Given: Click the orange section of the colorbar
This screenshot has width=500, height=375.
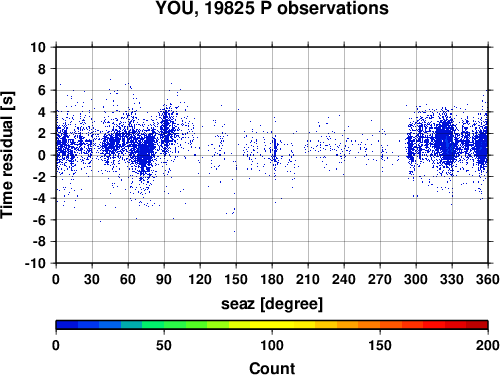Looking at the screenshot, I should tap(369, 325).
